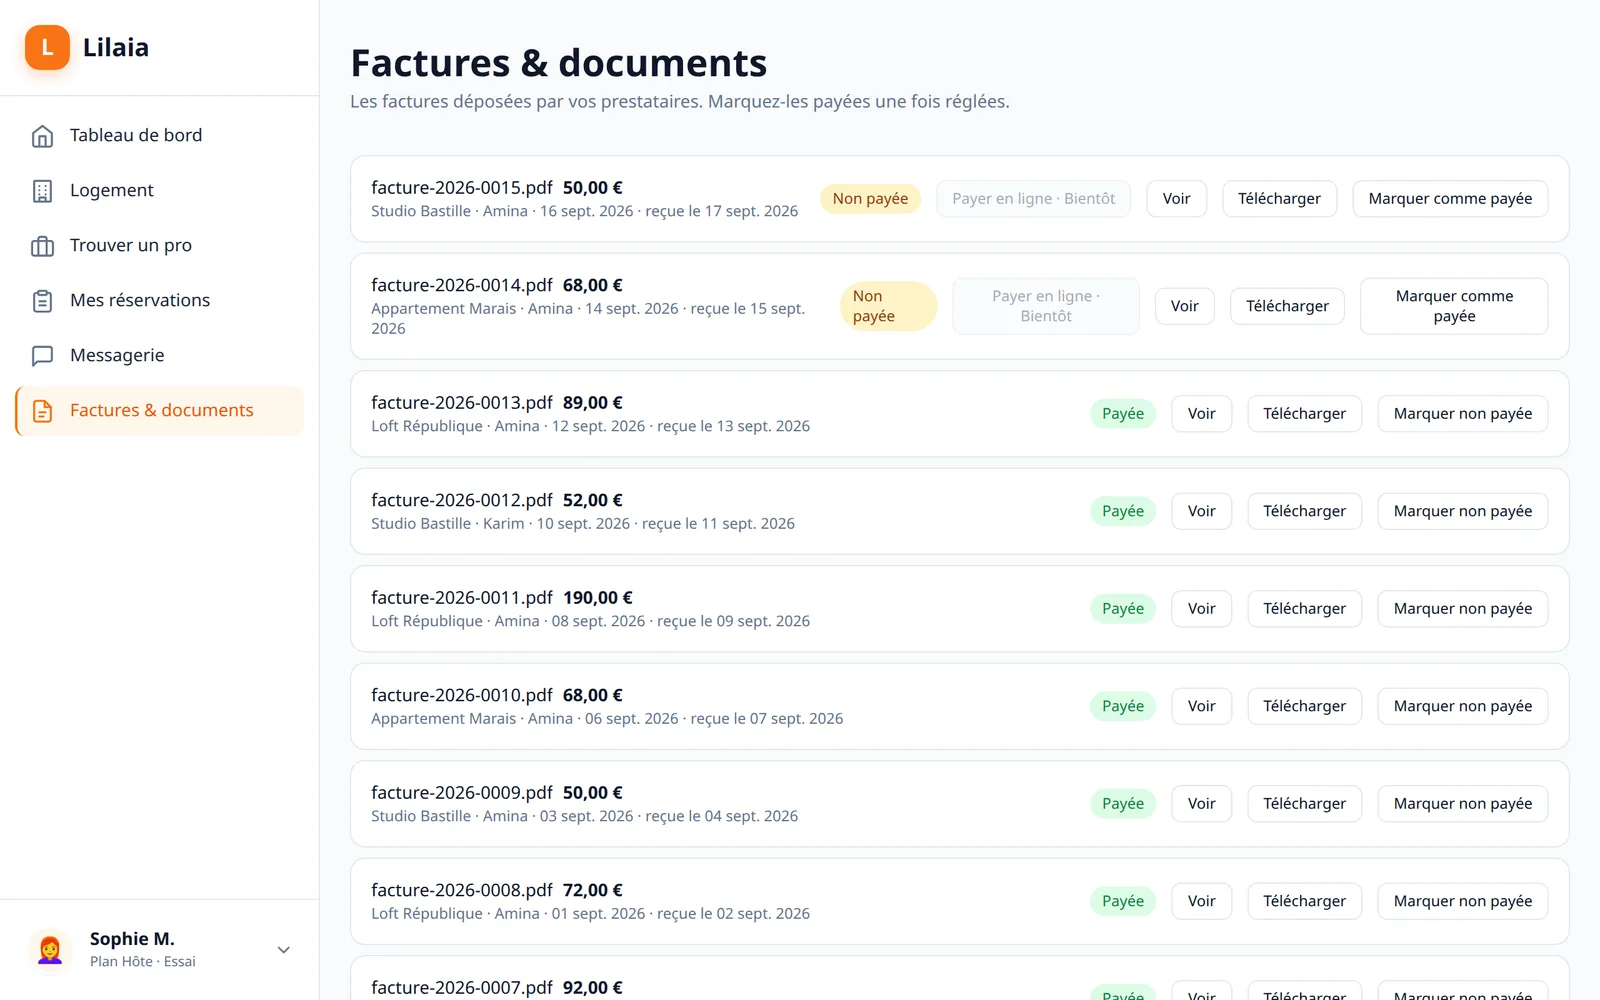1600x1000 pixels.
Task: Download facture-2026-0014.pdf
Action: pos(1287,306)
